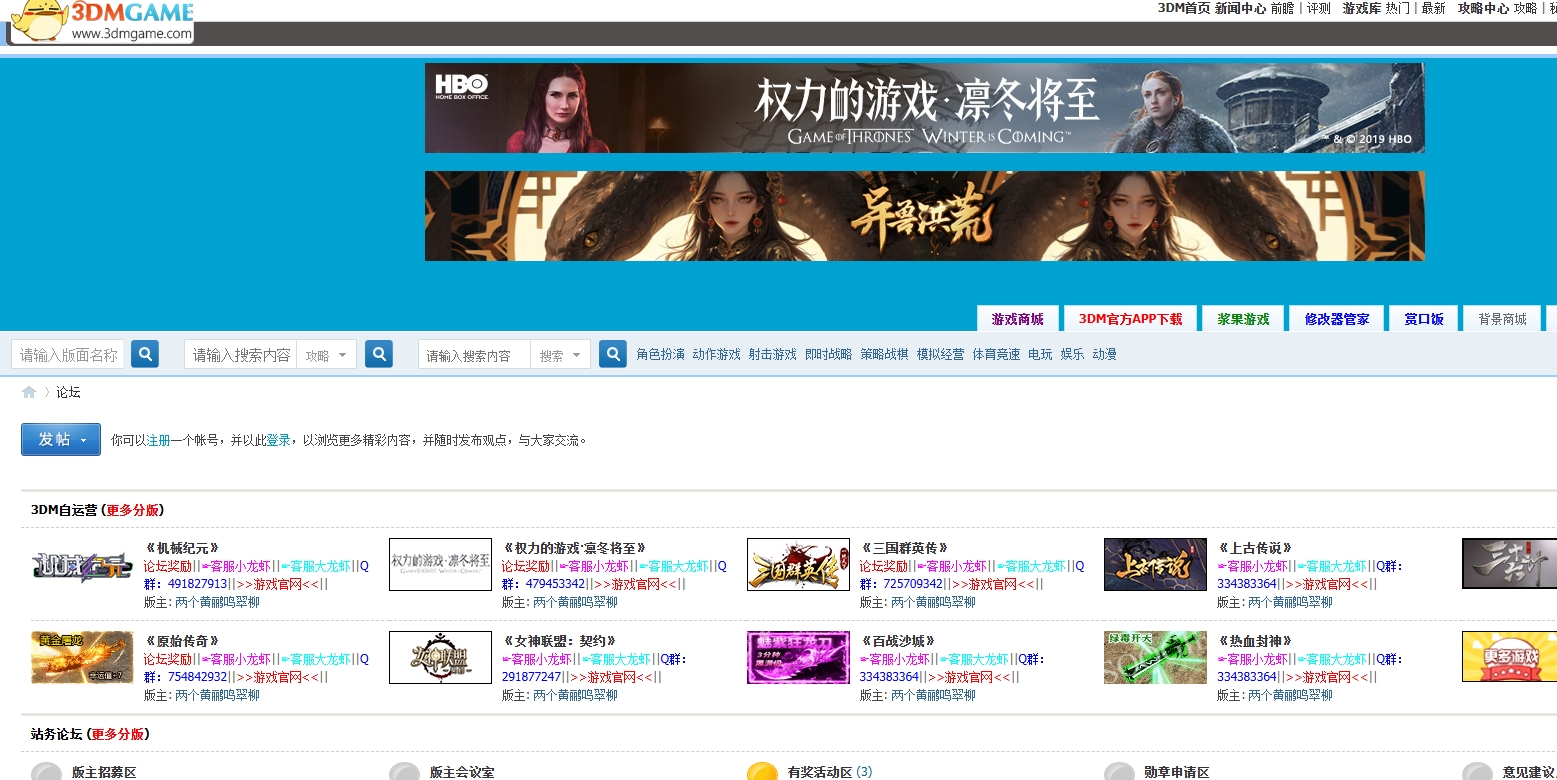Open the 即时战略 category link
This screenshot has height=780, width=1557.
829,354
